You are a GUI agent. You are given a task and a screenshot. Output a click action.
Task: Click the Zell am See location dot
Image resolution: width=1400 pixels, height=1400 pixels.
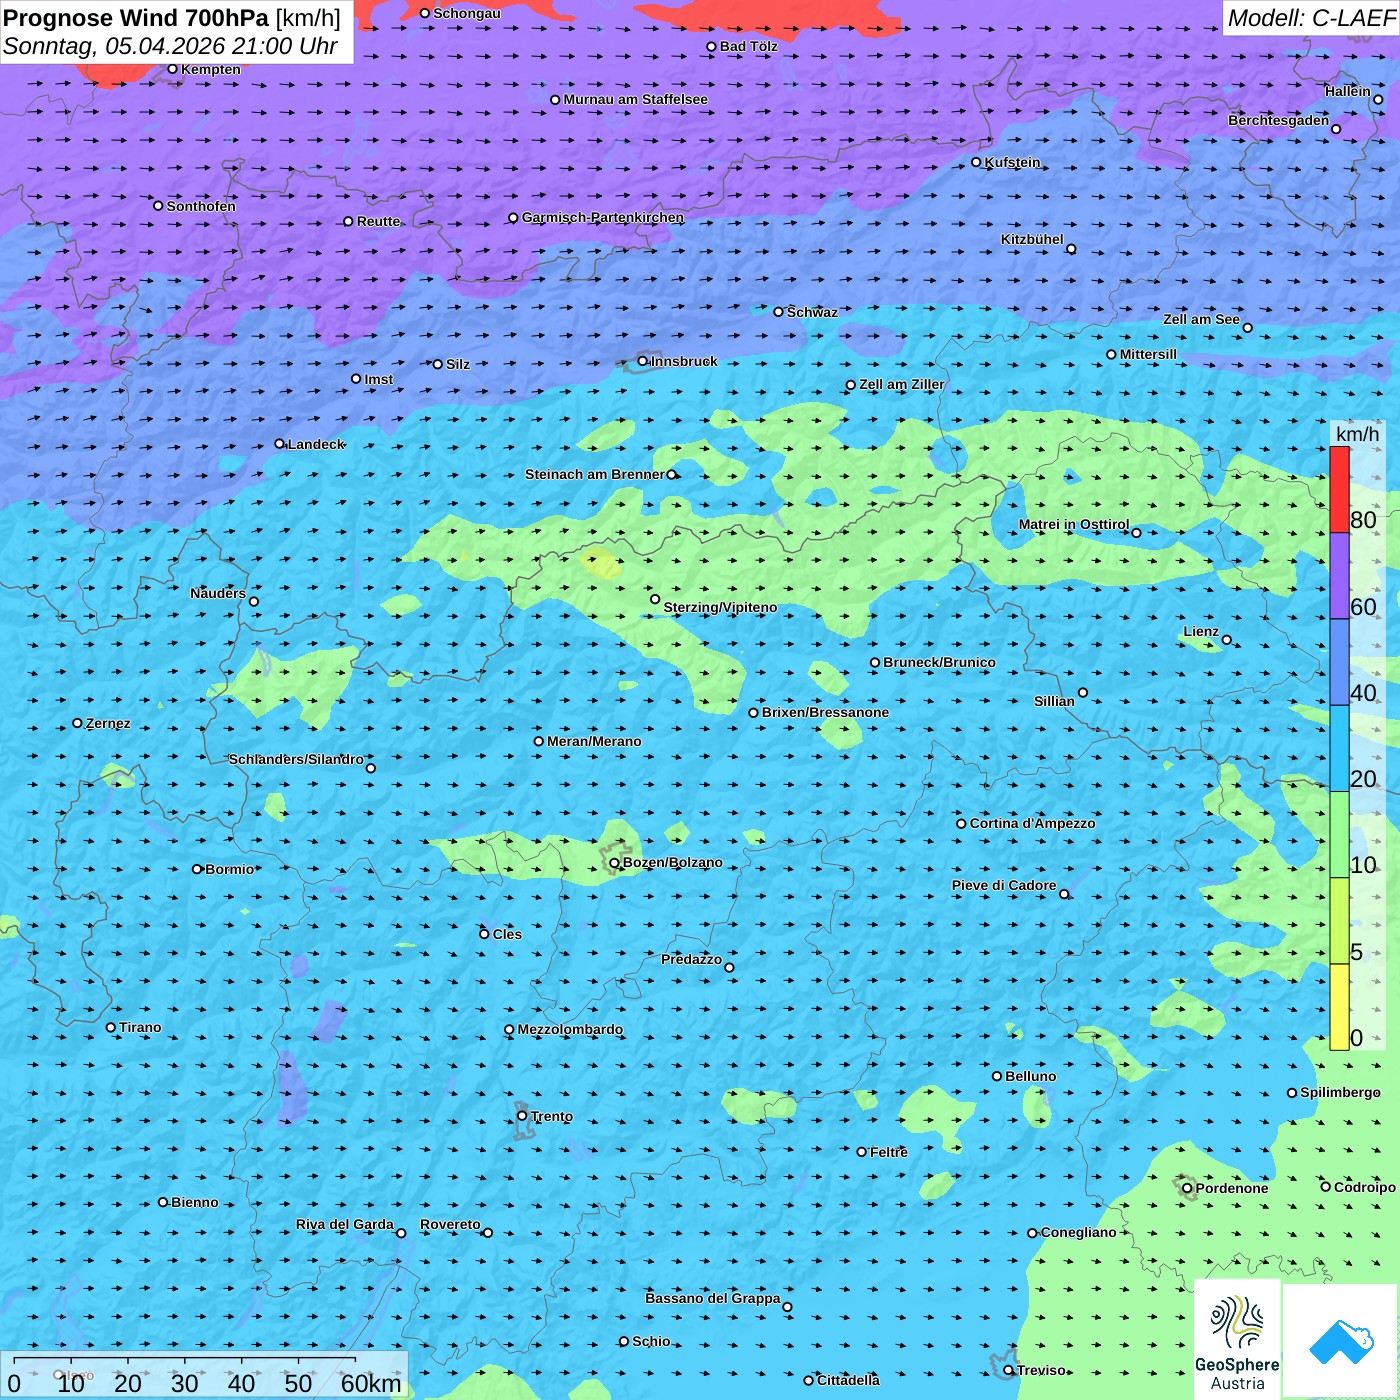(x=1248, y=328)
